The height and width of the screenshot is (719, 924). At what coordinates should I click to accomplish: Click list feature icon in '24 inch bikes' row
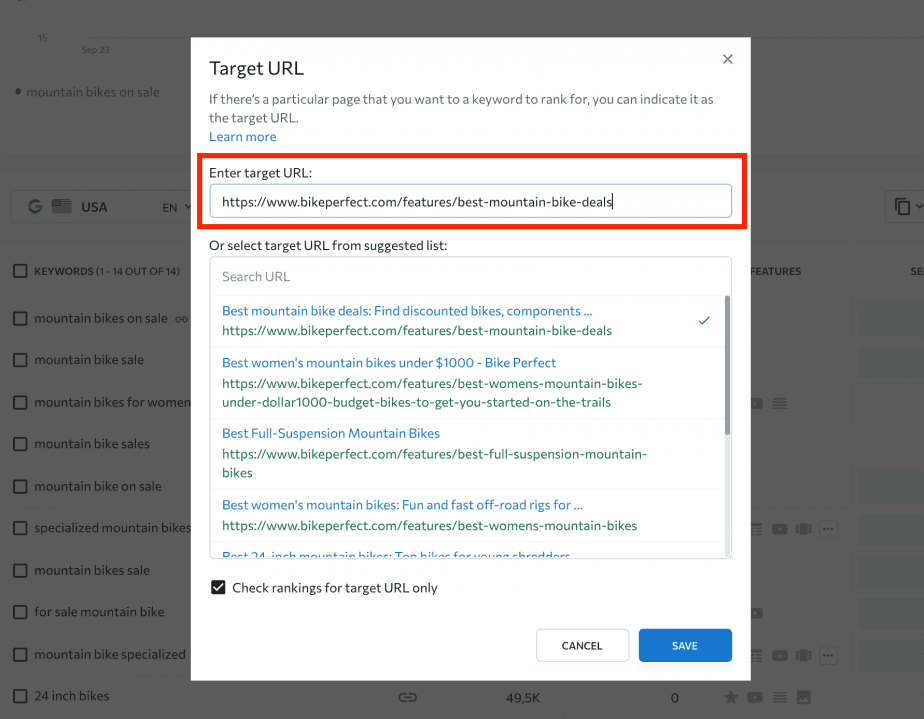[x=780, y=698]
